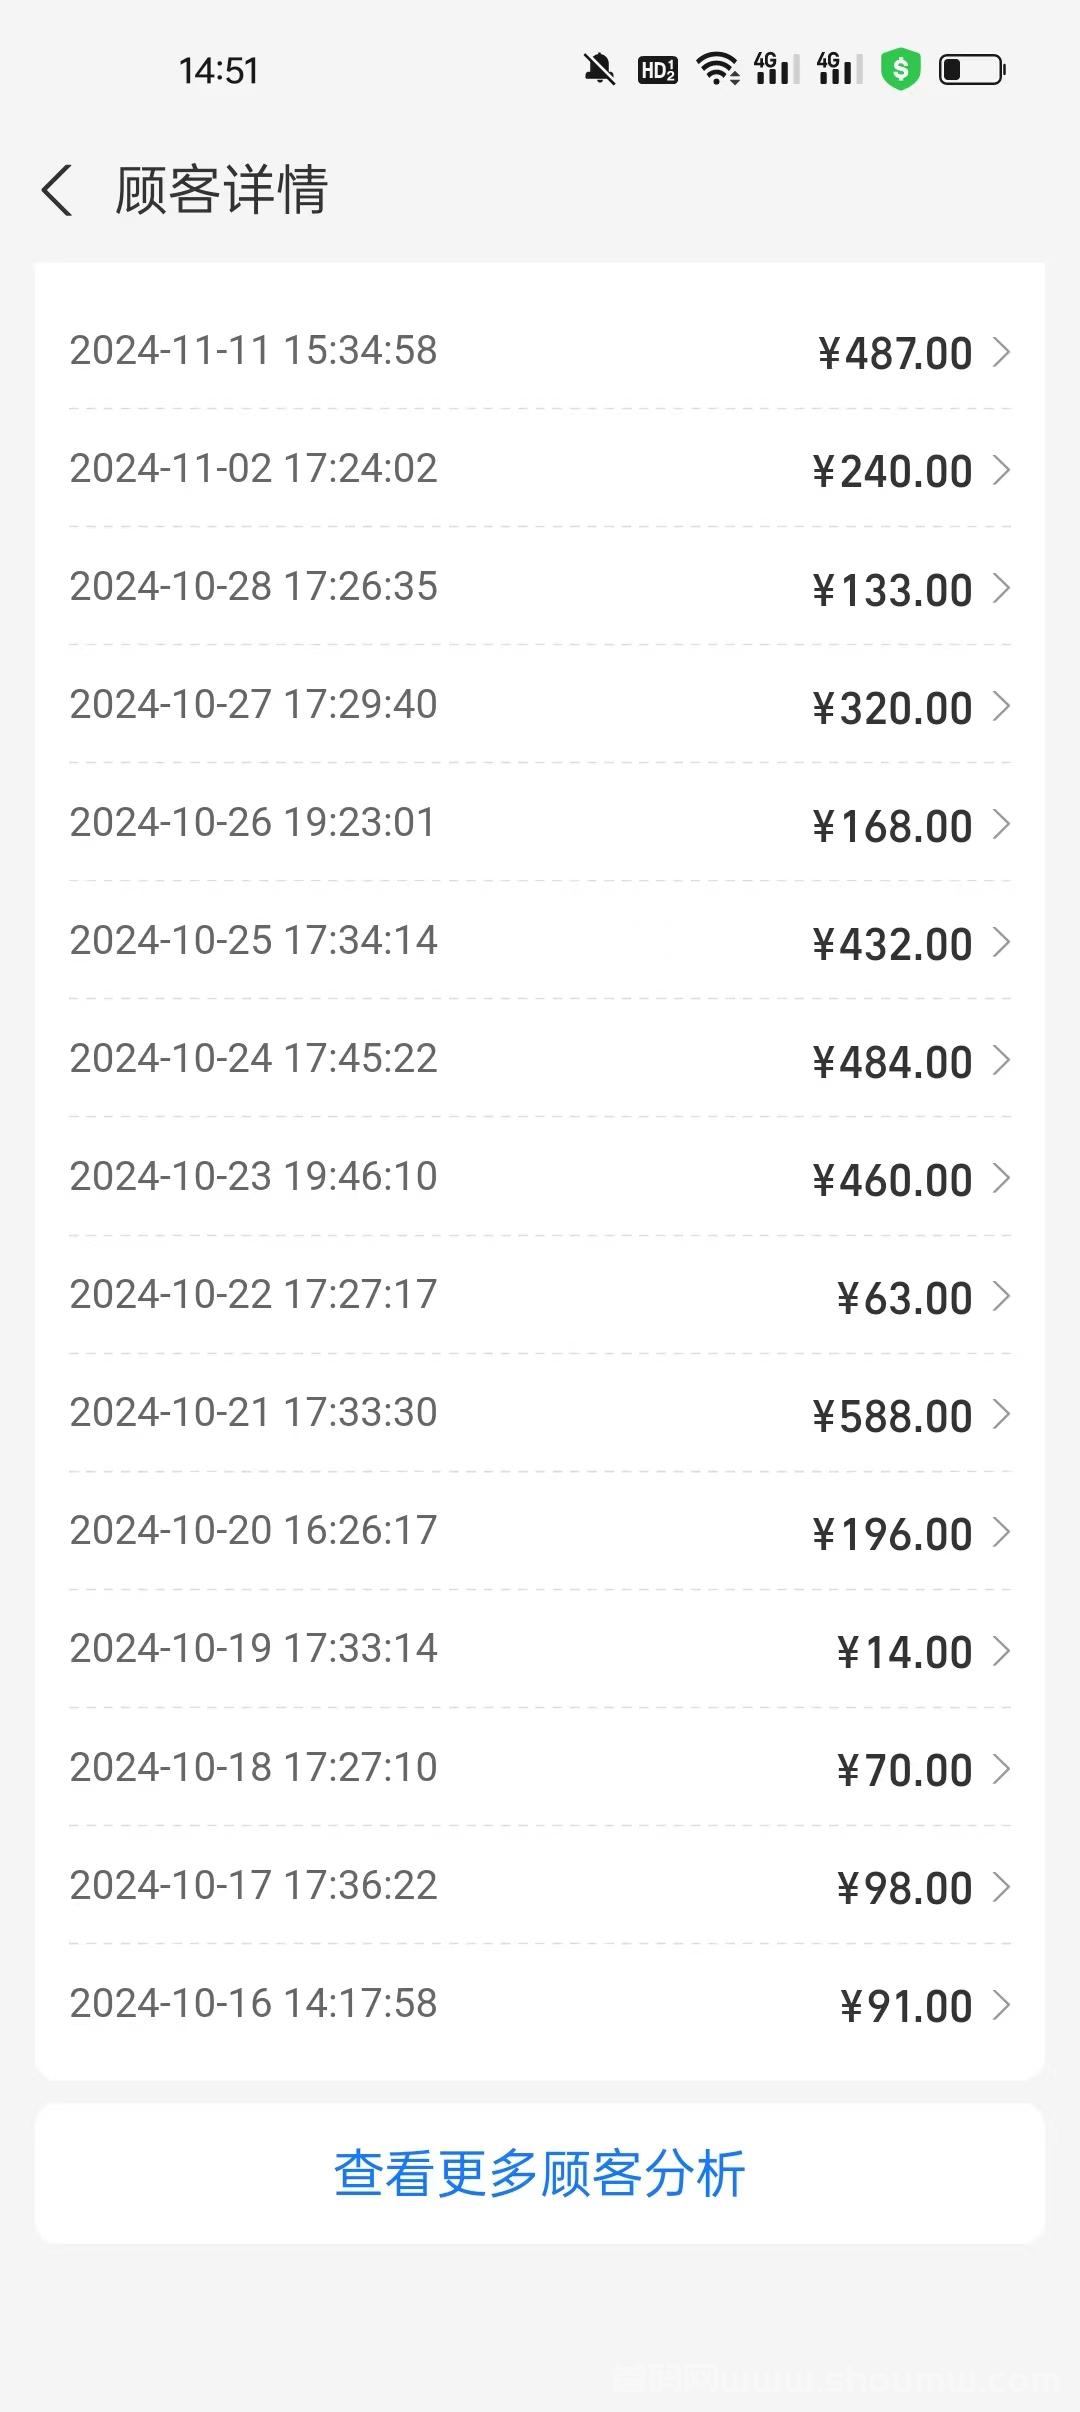This screenshot has height=2412, width=1080.
Task: Open the 2024-10-16 14:17:58 record
Action: pos(540,2004)
